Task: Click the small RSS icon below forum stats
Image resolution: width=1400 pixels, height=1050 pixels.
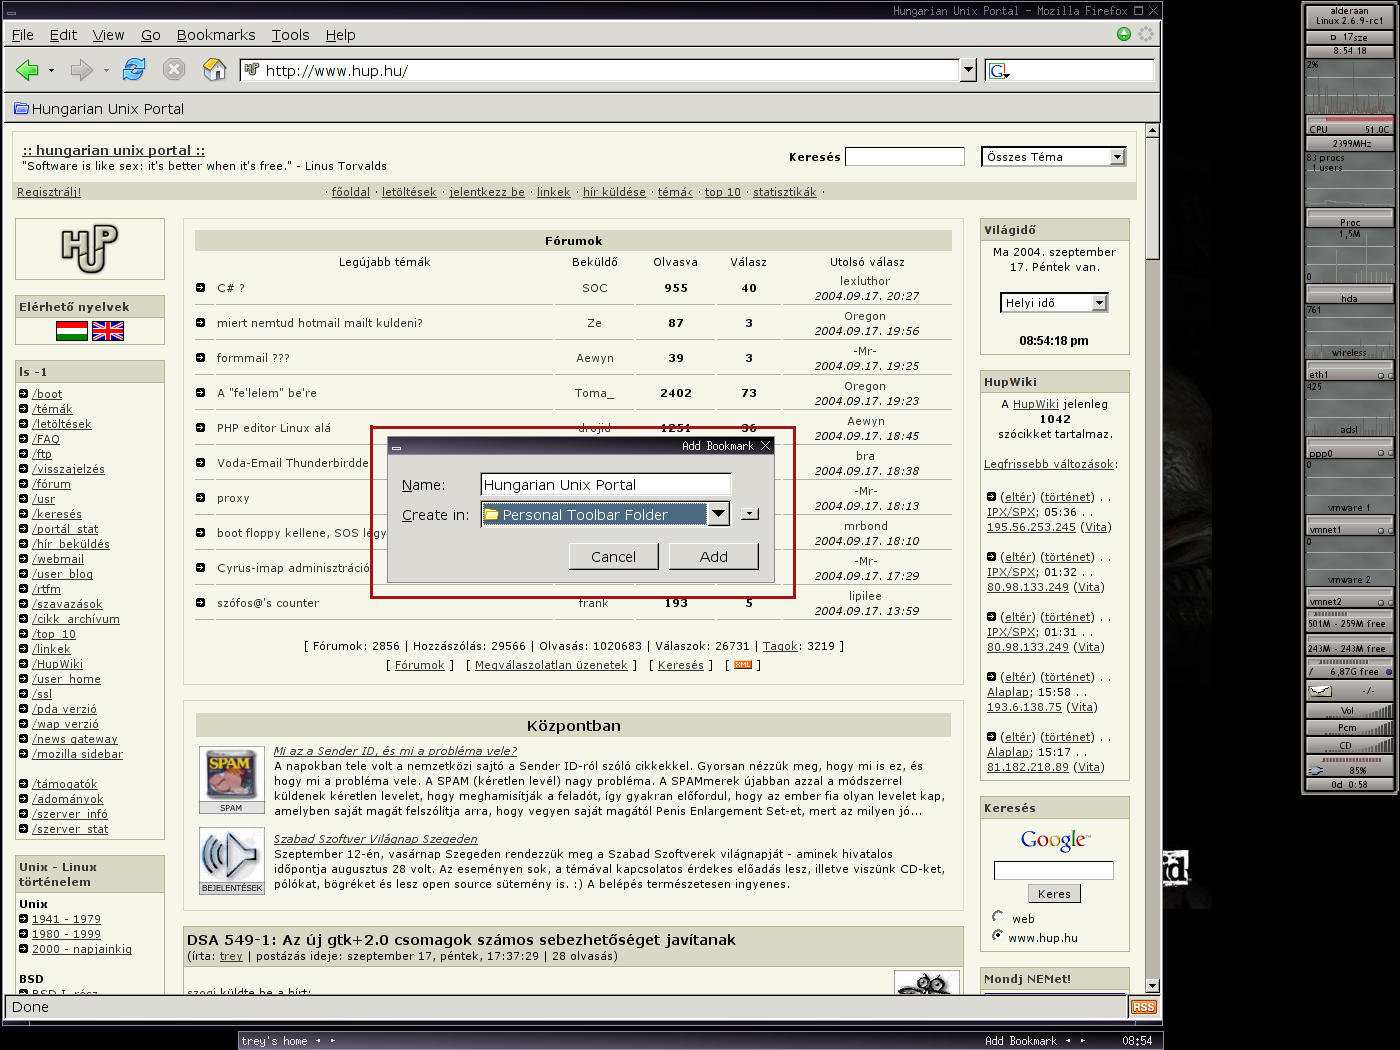Action: point(743,665)
